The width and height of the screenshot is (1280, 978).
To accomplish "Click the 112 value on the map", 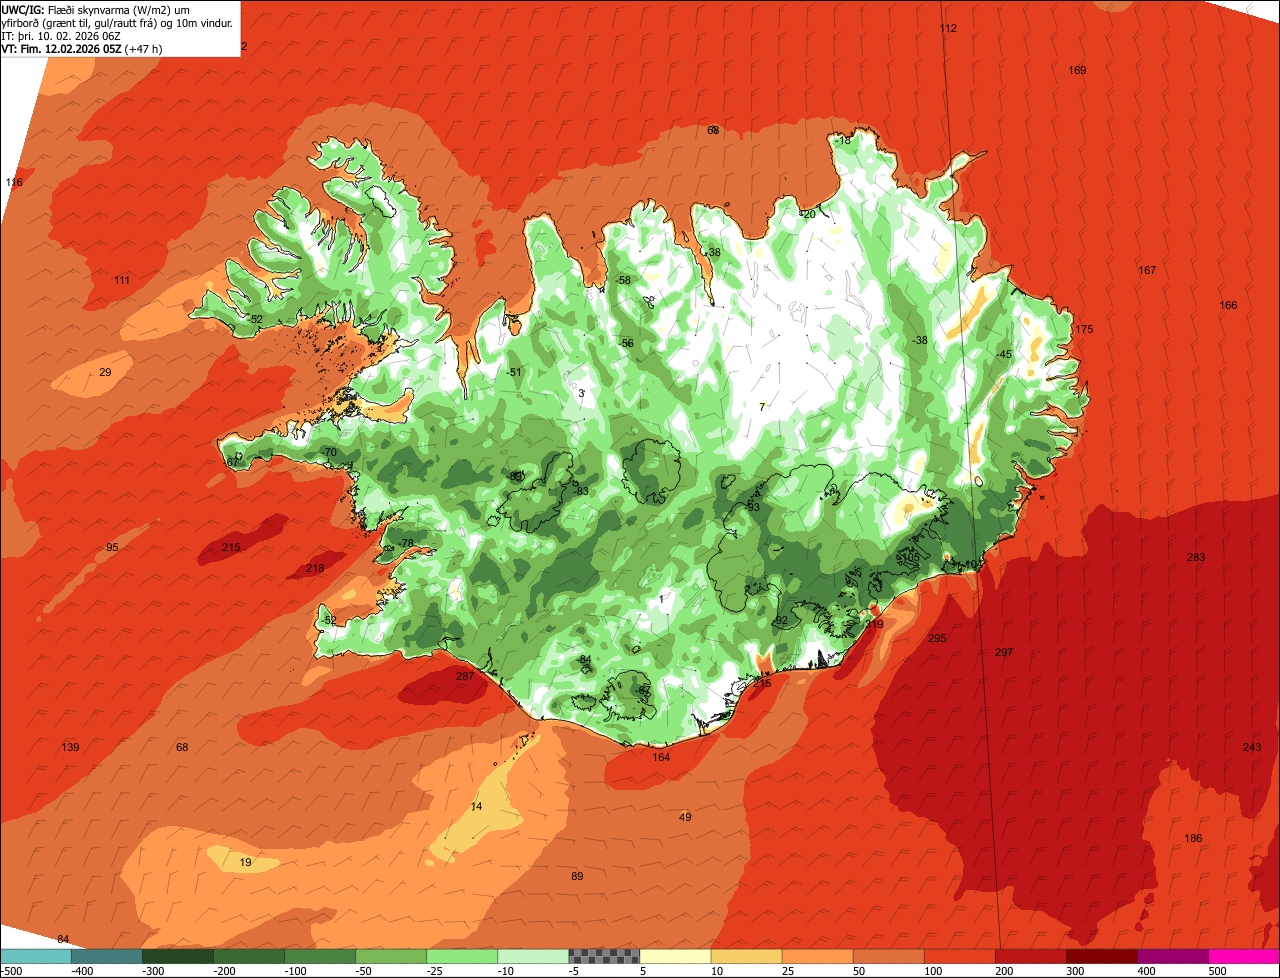I will click(948, 28).
